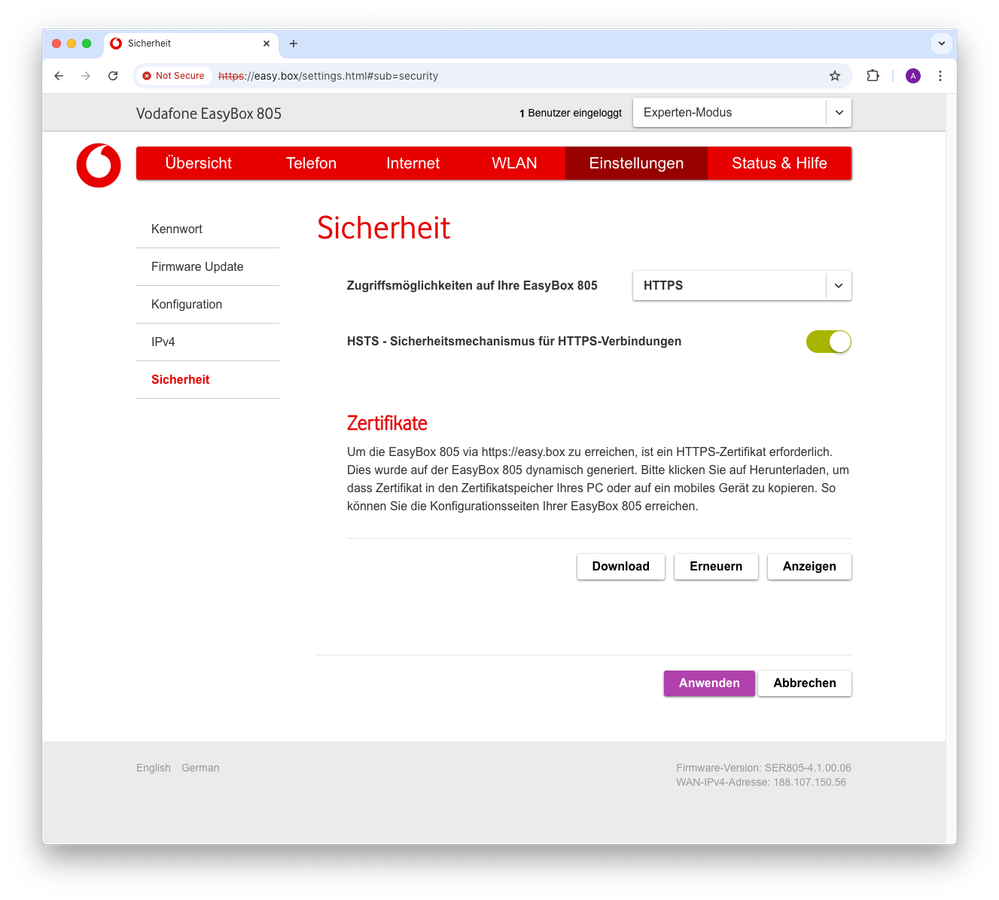The image size is (999, 900).
Task: Open a new browser tab
Action: (293, 43)
